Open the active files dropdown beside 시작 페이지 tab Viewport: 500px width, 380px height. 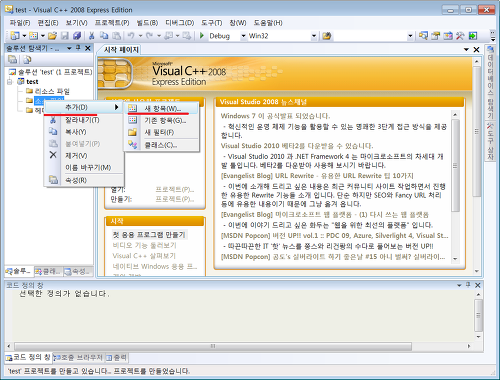466,50
